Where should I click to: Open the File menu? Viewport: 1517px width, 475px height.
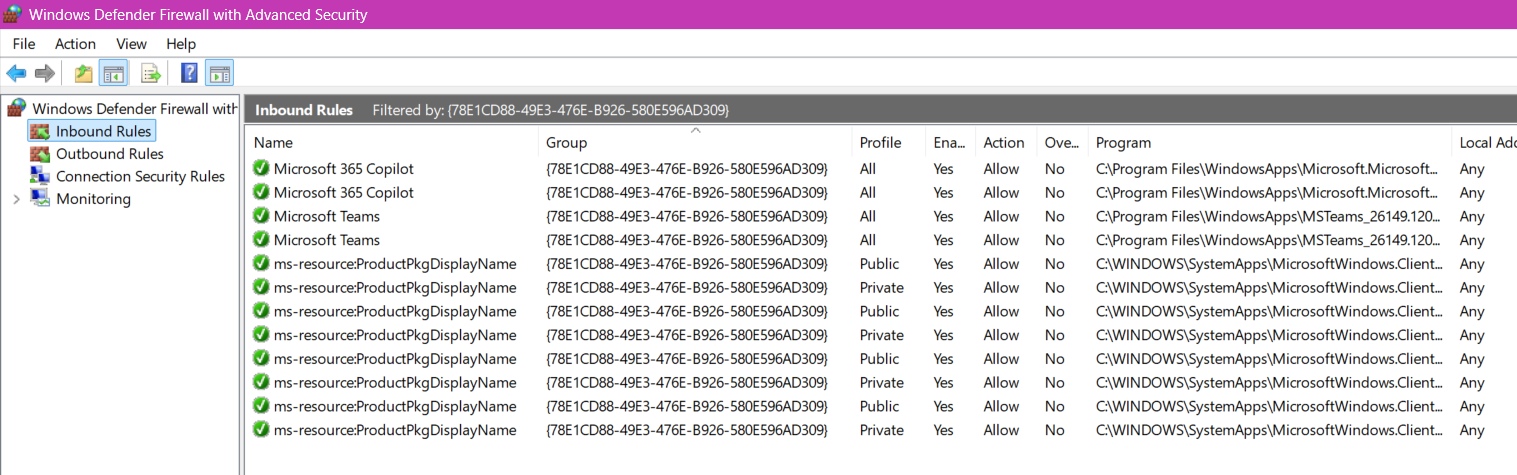pos(24,44)
